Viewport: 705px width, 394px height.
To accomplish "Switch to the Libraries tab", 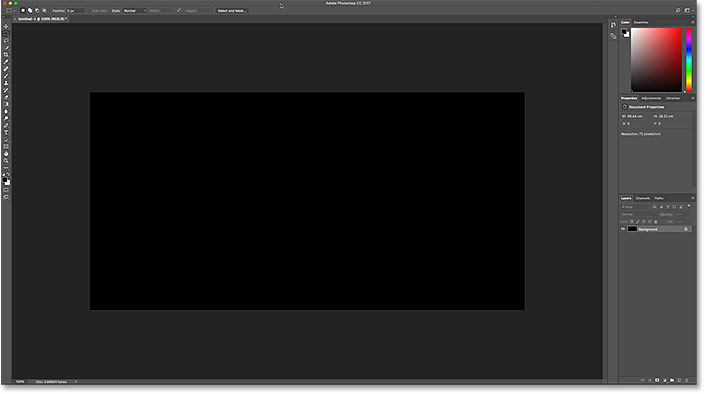I will (x=673, y=98).
